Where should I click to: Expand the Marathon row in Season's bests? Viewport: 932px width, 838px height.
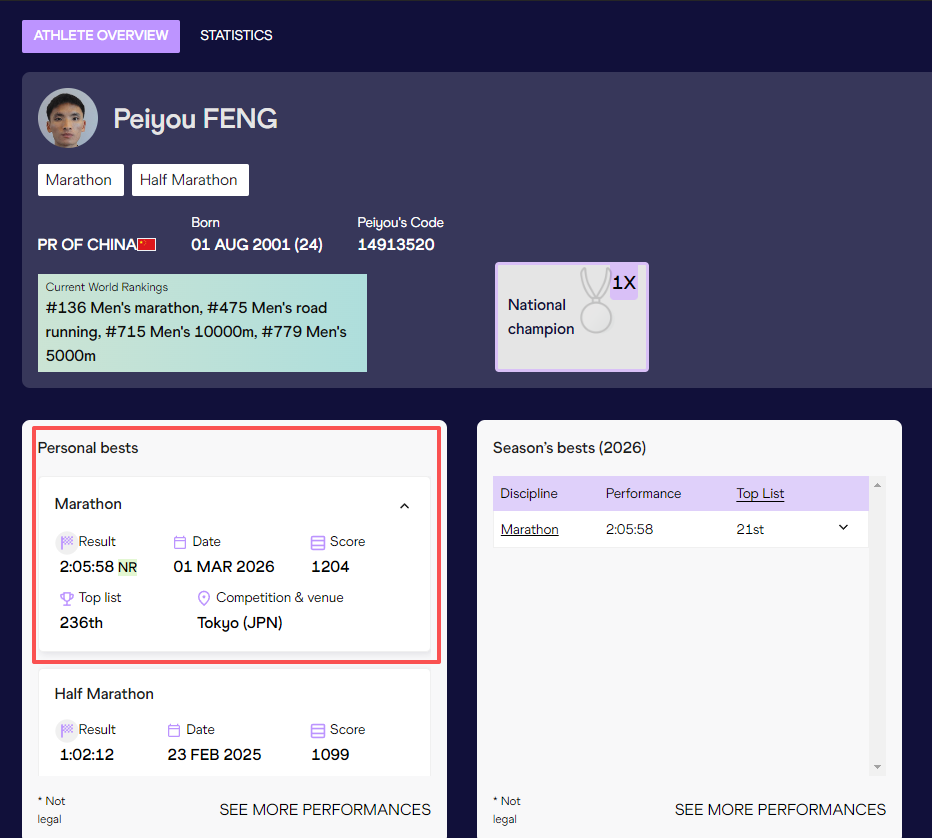[x=843, y=528]
